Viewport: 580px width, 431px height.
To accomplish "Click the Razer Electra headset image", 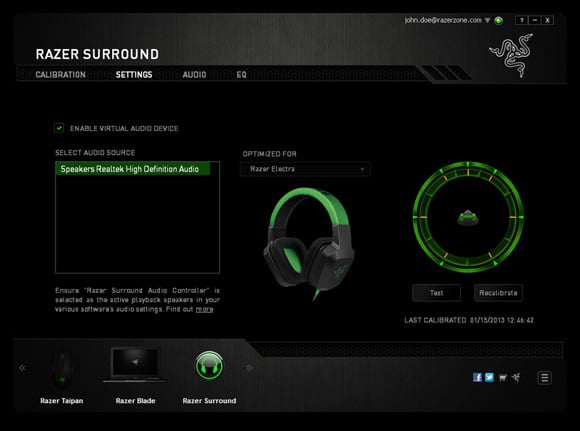I will tap(309, 244).
